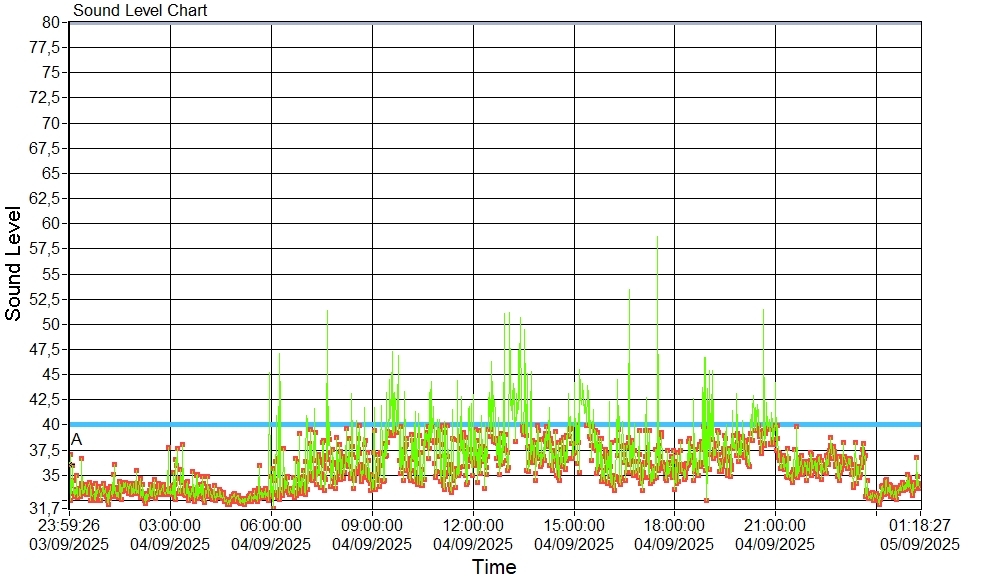Screen dimensions: 990x588
Task: Click the 23:59:26 start time label
Action: [x=69, y=525]
